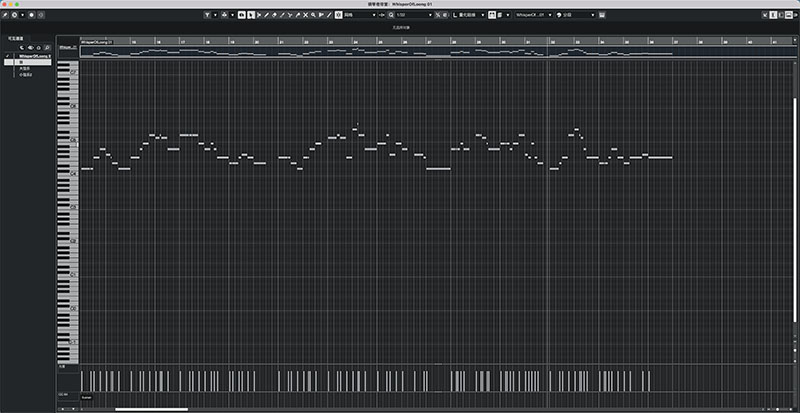Image resolution: width=800 pixels, height=413 pixels.
Task: Toggle the highlighted button right of 量化链接 dropdown
Action: point(492,15)
